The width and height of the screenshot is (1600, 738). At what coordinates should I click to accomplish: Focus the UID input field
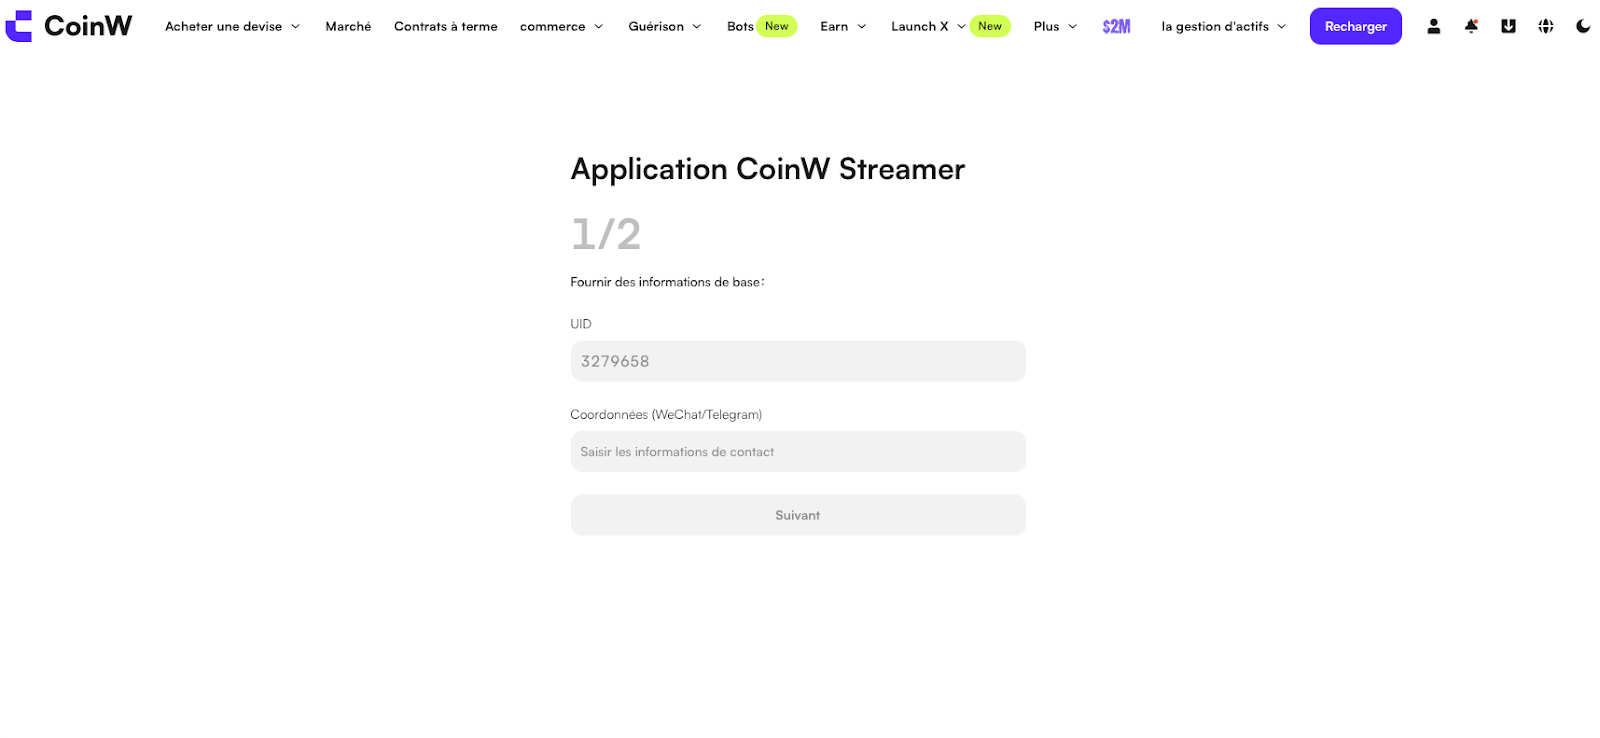click(x=798, y=361)
